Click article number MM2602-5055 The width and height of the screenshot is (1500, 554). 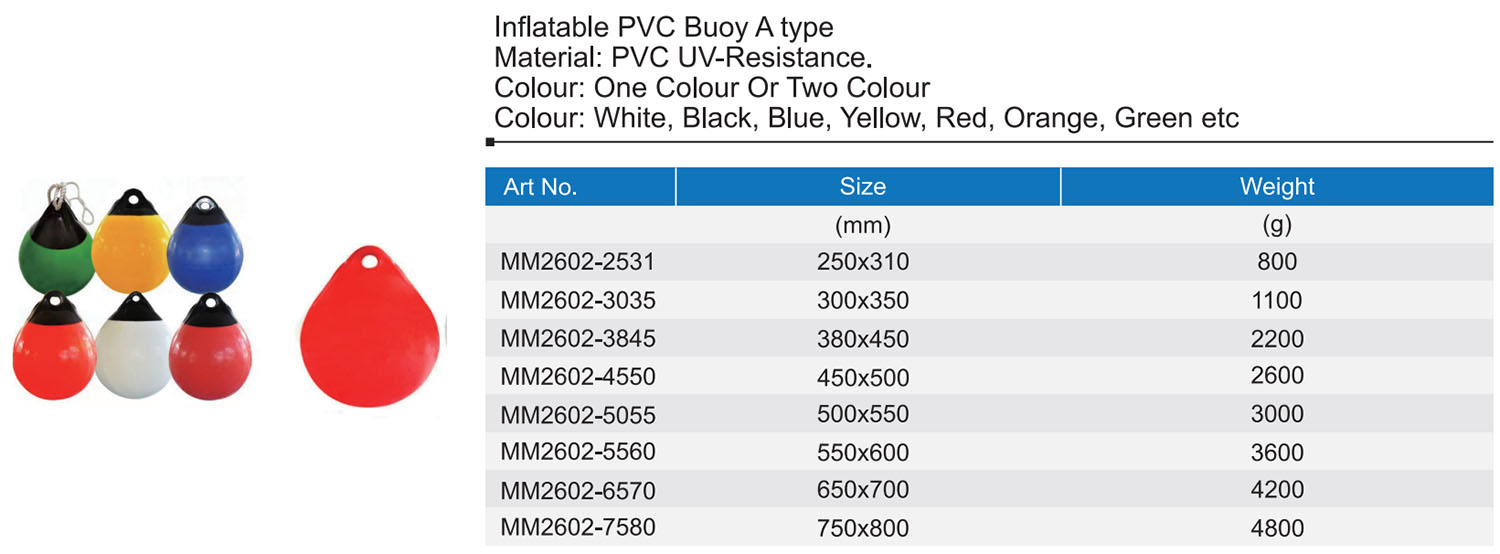[x=578, y=414]
